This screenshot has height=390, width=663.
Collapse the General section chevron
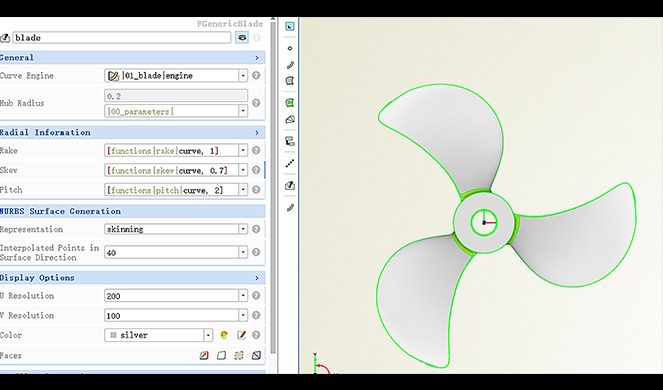pyautogui.click(x=257, y=58)
